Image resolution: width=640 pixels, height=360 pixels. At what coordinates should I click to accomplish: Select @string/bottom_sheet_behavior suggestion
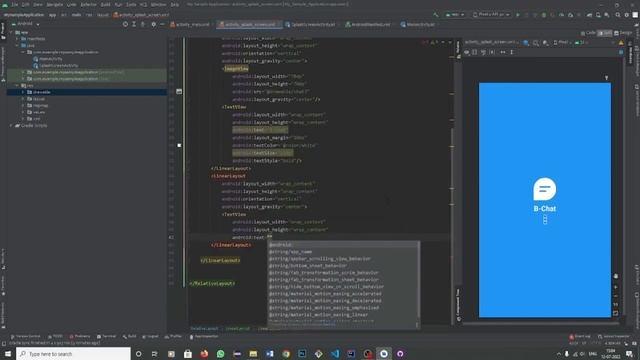click(x=308, y=266)
